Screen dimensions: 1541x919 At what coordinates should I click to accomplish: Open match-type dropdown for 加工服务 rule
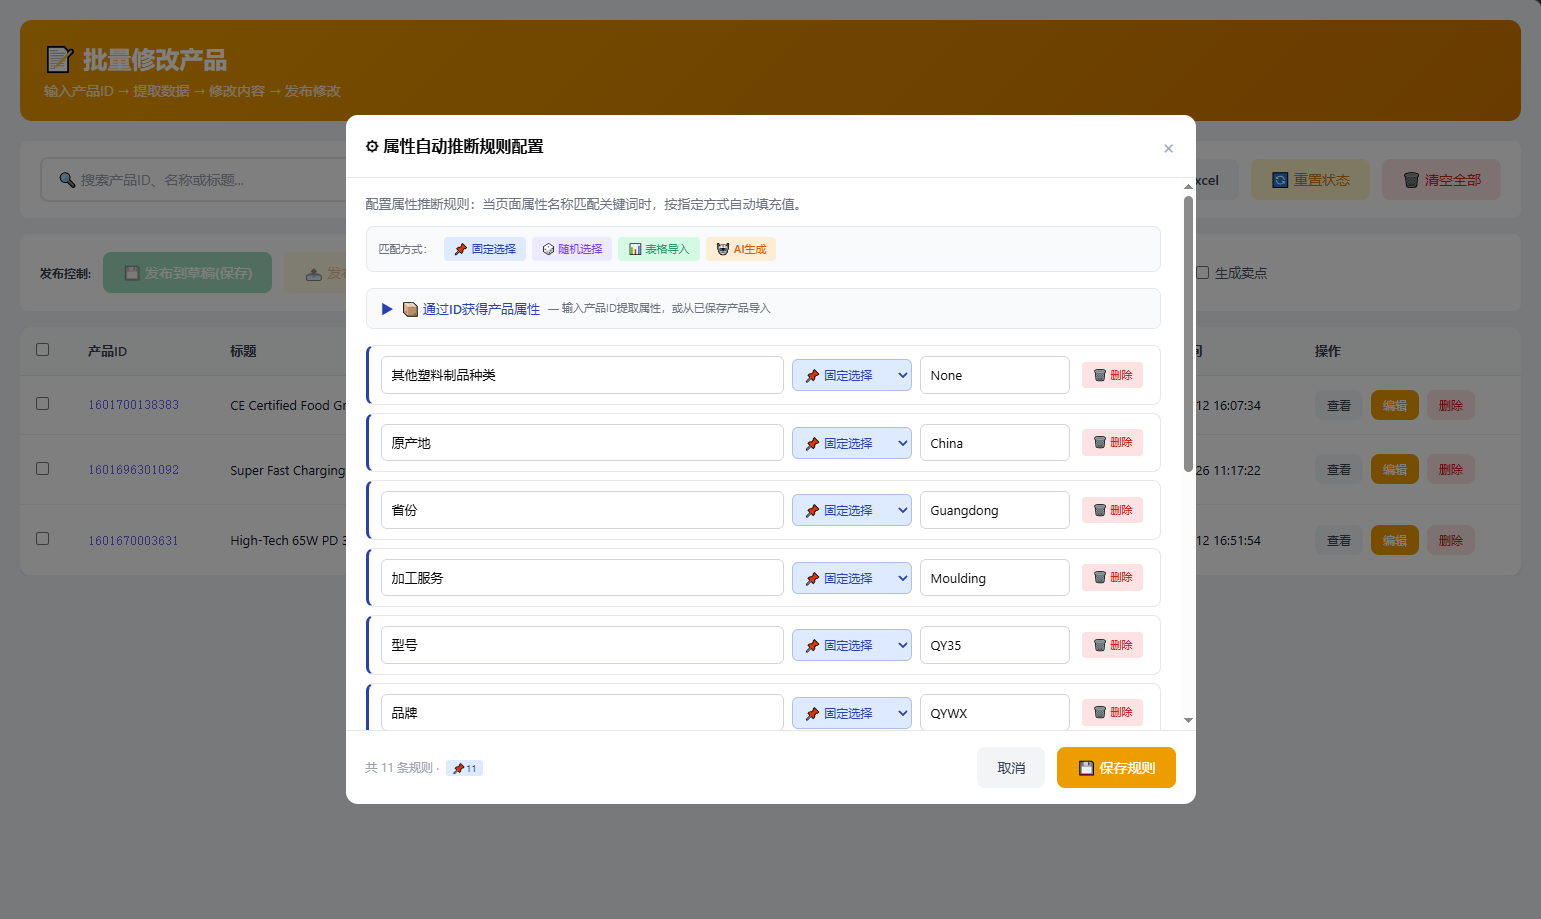(851, 578)
